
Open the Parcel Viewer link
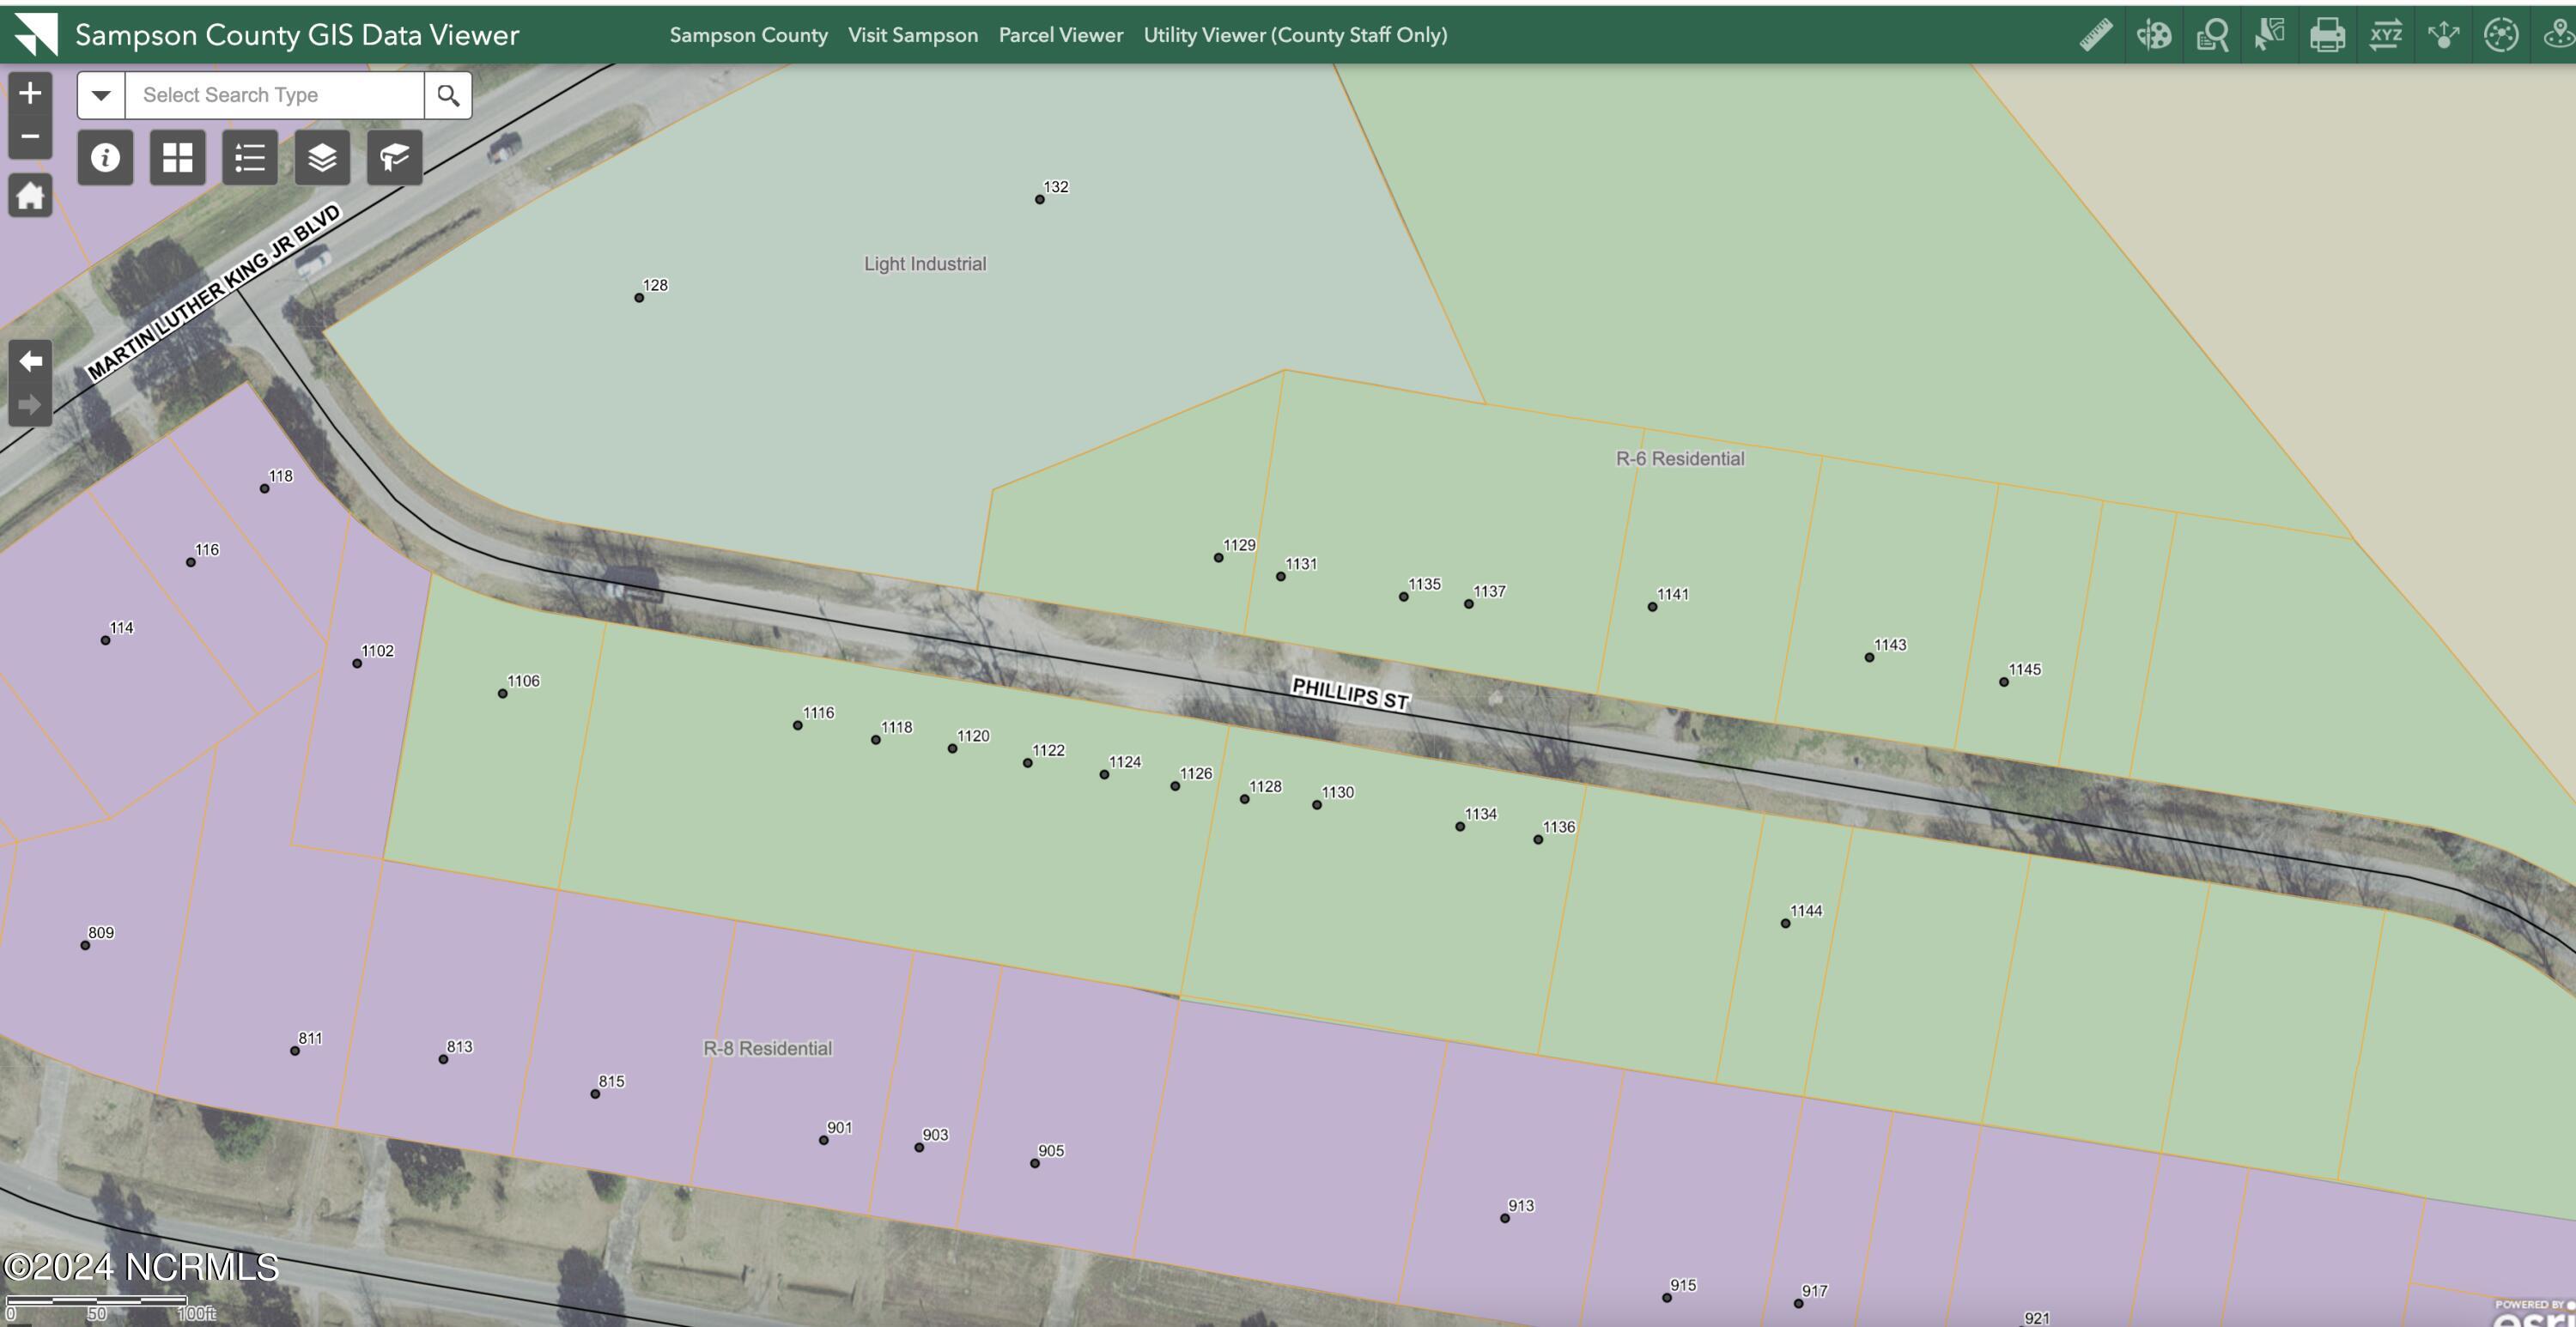click(1060, 35)
